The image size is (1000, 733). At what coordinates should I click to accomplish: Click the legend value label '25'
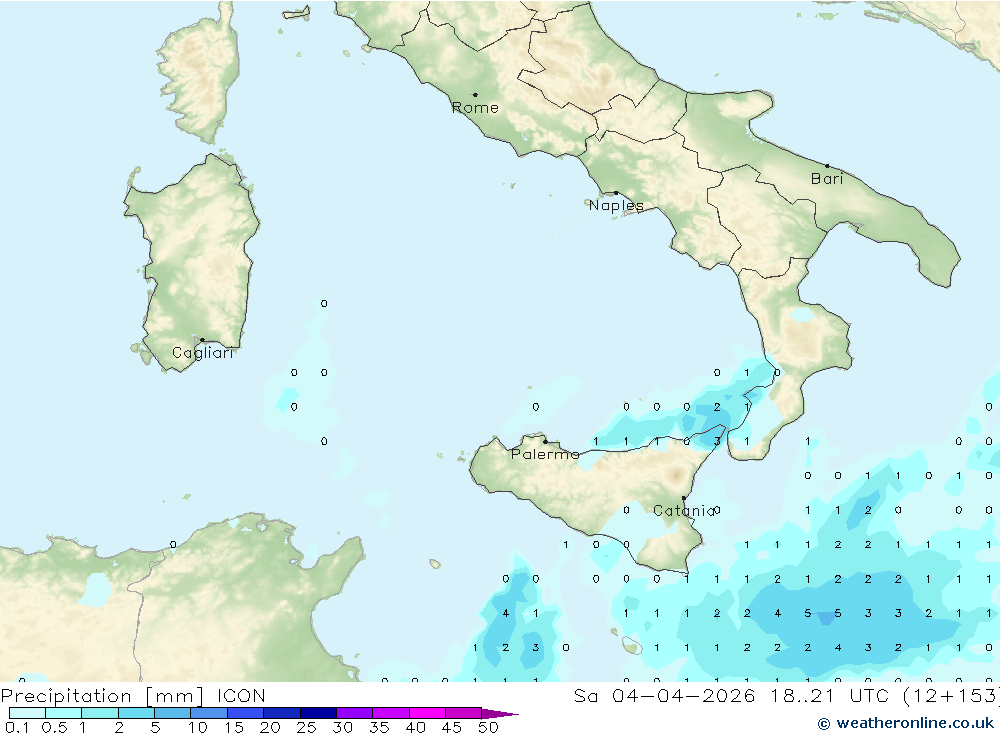pos(306,727)
